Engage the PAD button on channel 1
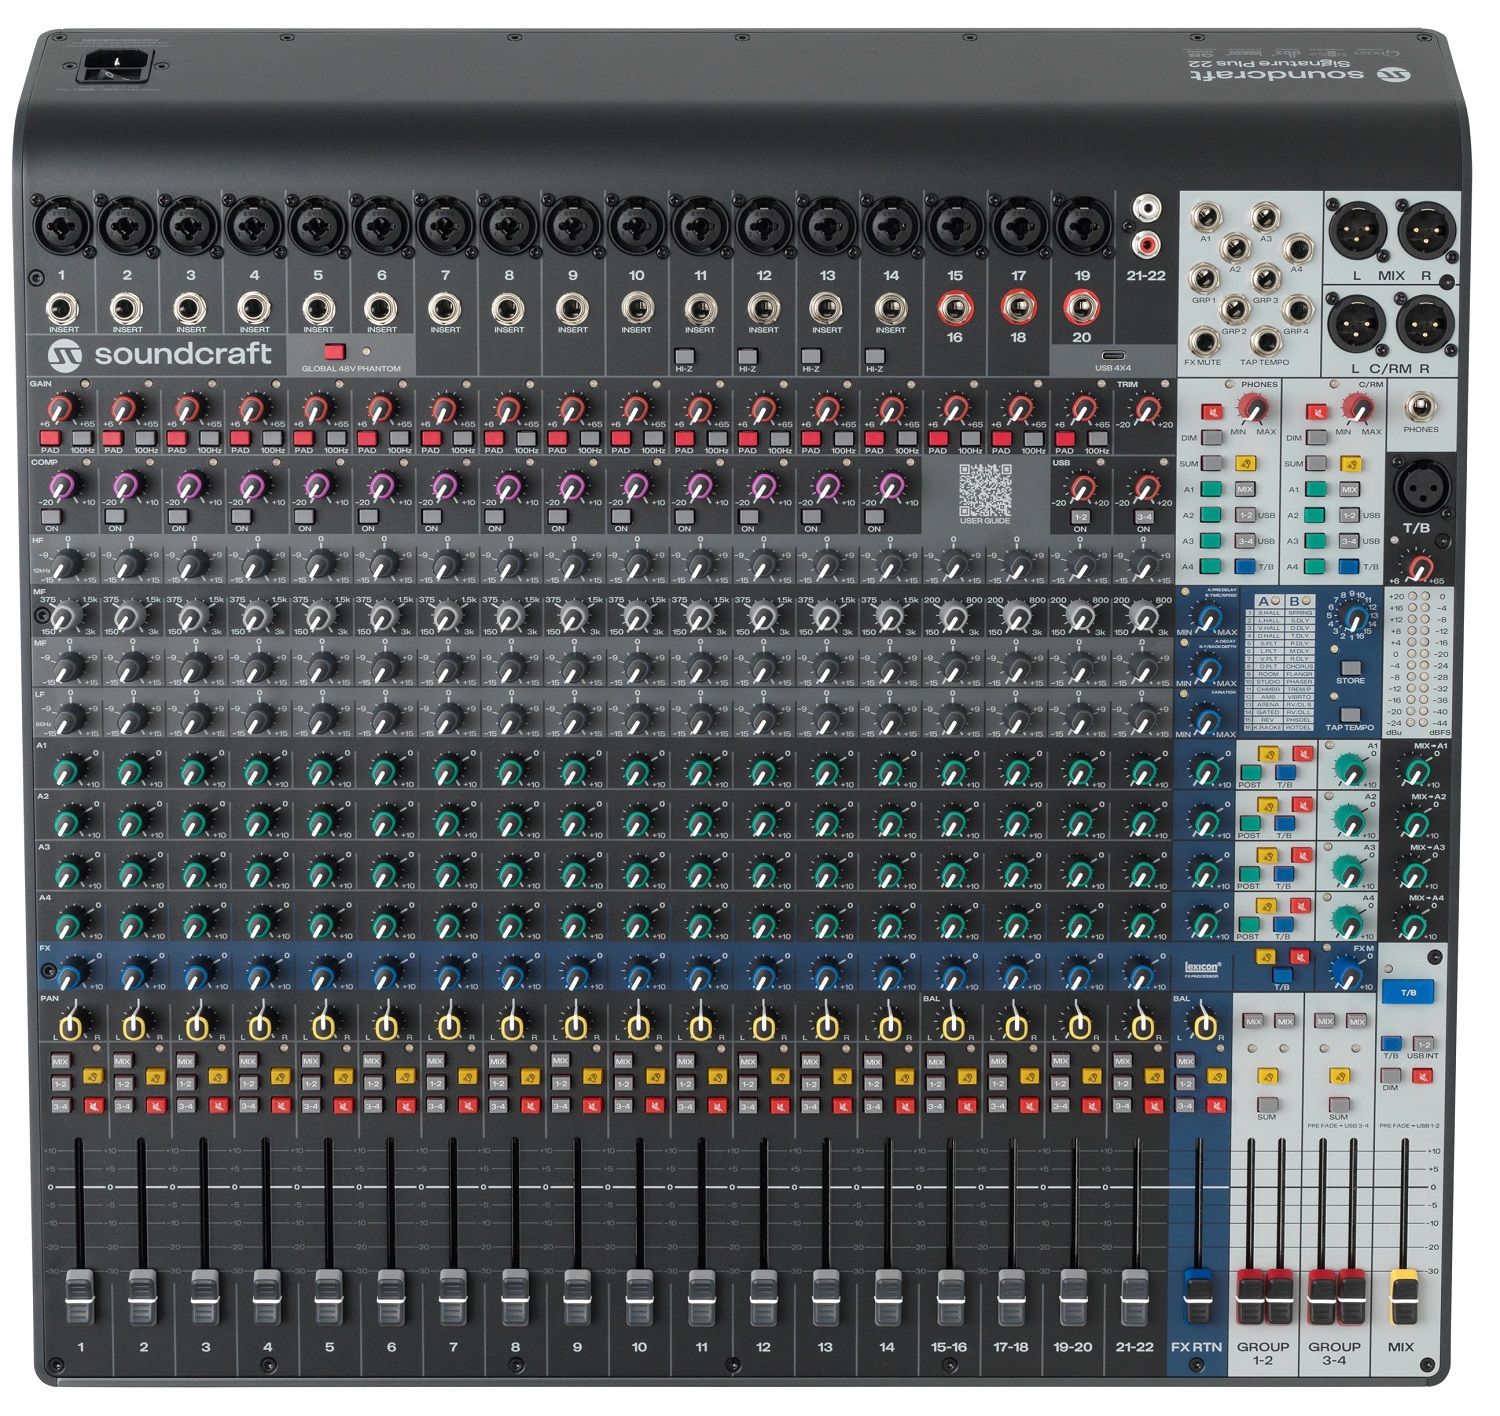1500x1416 pixels. pyautogui.click(x=50, y=438)
